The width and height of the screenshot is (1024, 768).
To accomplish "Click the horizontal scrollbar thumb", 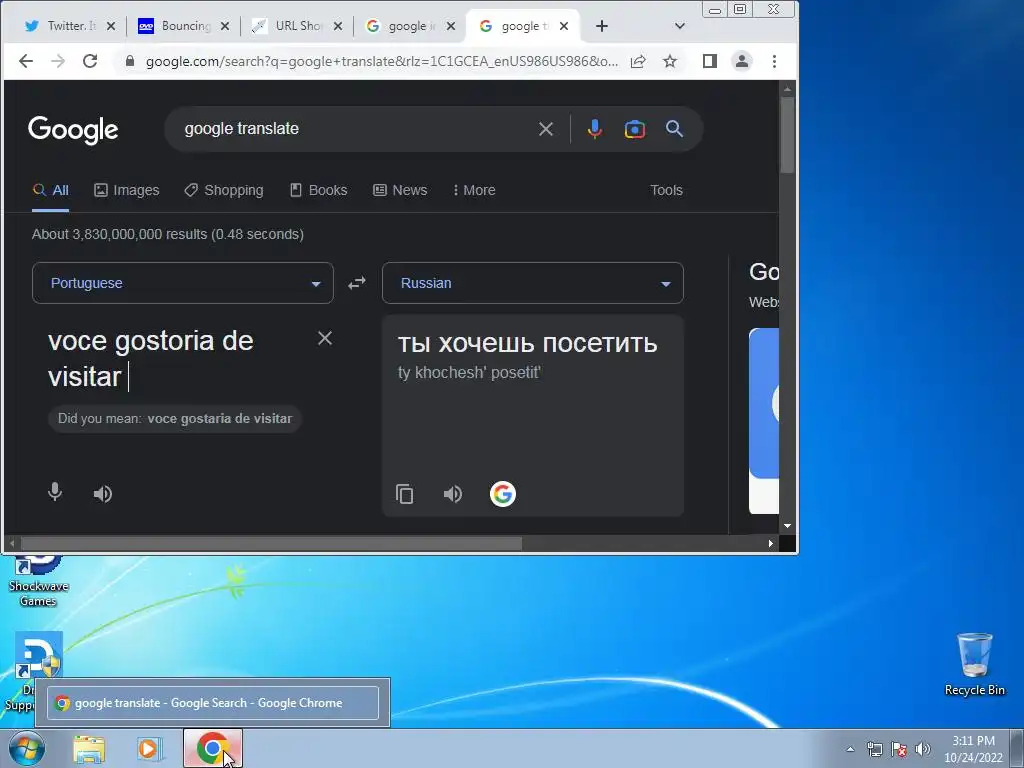I will pyautogui.click(x=271, y=543).
